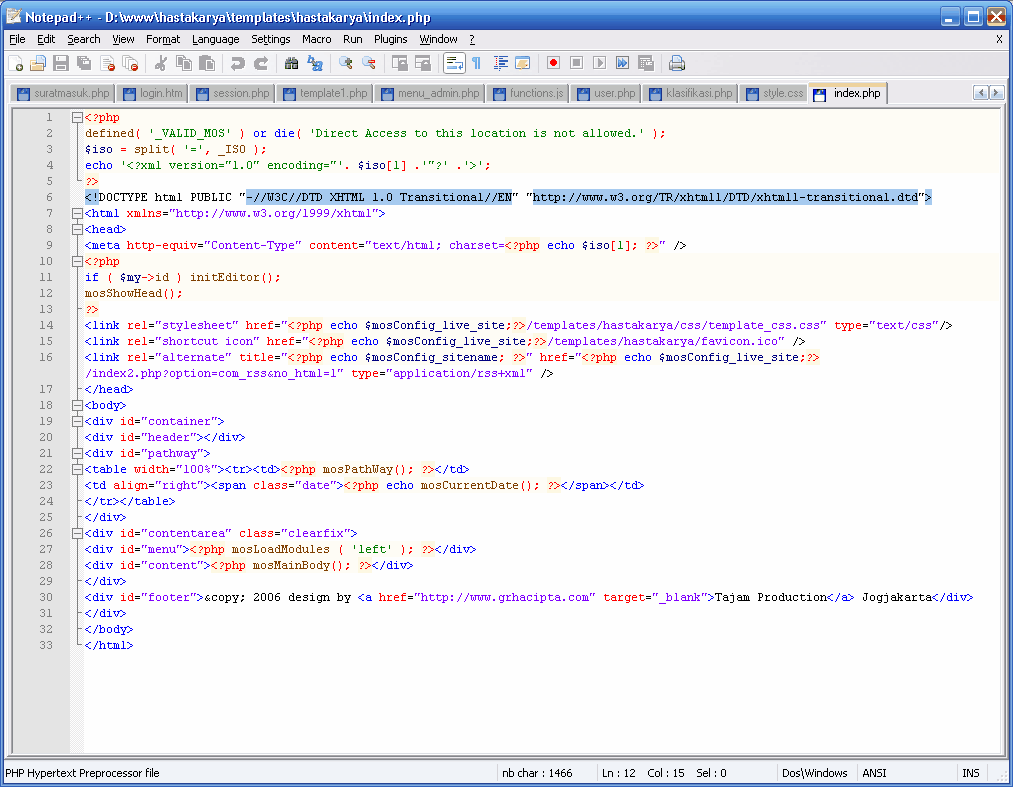Image resolution: width=1013 pixels, height=787 pixels.
Task: Click the synchronize horizontal scrolling icon
Action: 423,63
